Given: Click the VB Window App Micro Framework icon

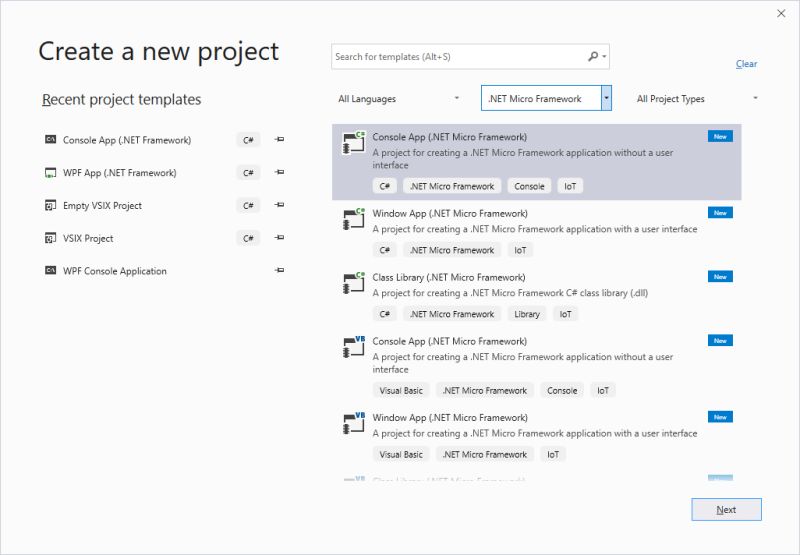Looking at the screenshot, I should [x=353, y=423].
